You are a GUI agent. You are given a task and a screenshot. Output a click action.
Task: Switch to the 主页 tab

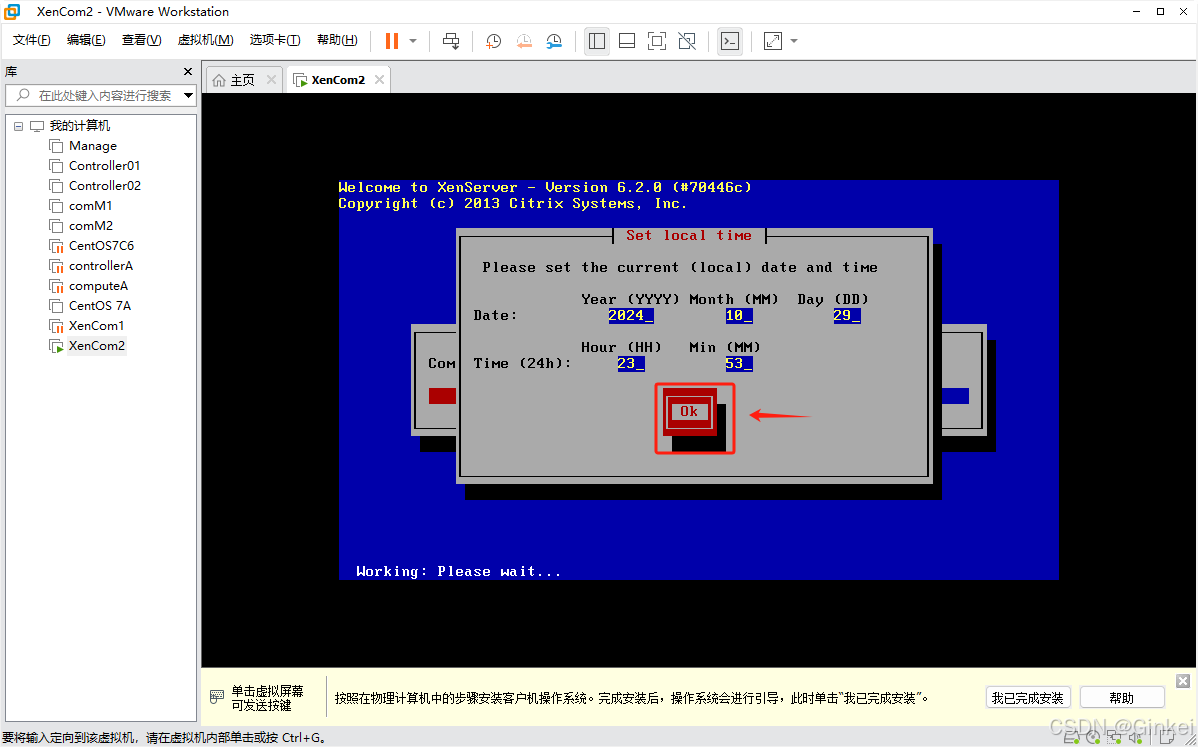[243, 80]
